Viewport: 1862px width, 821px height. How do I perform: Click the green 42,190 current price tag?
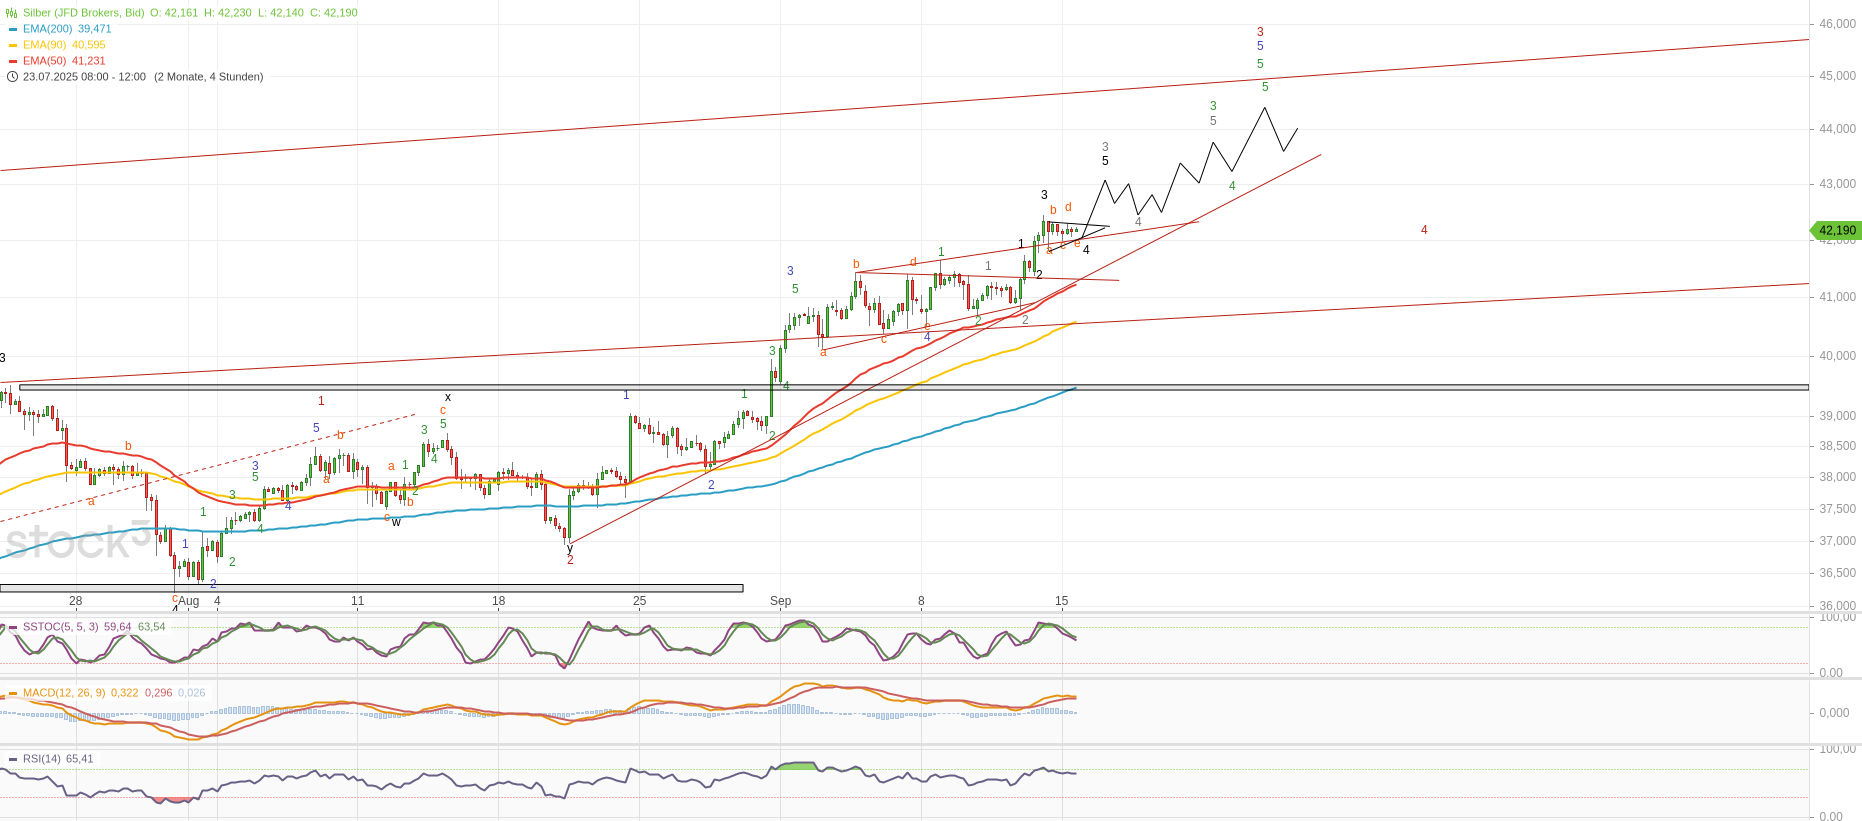1837,230
